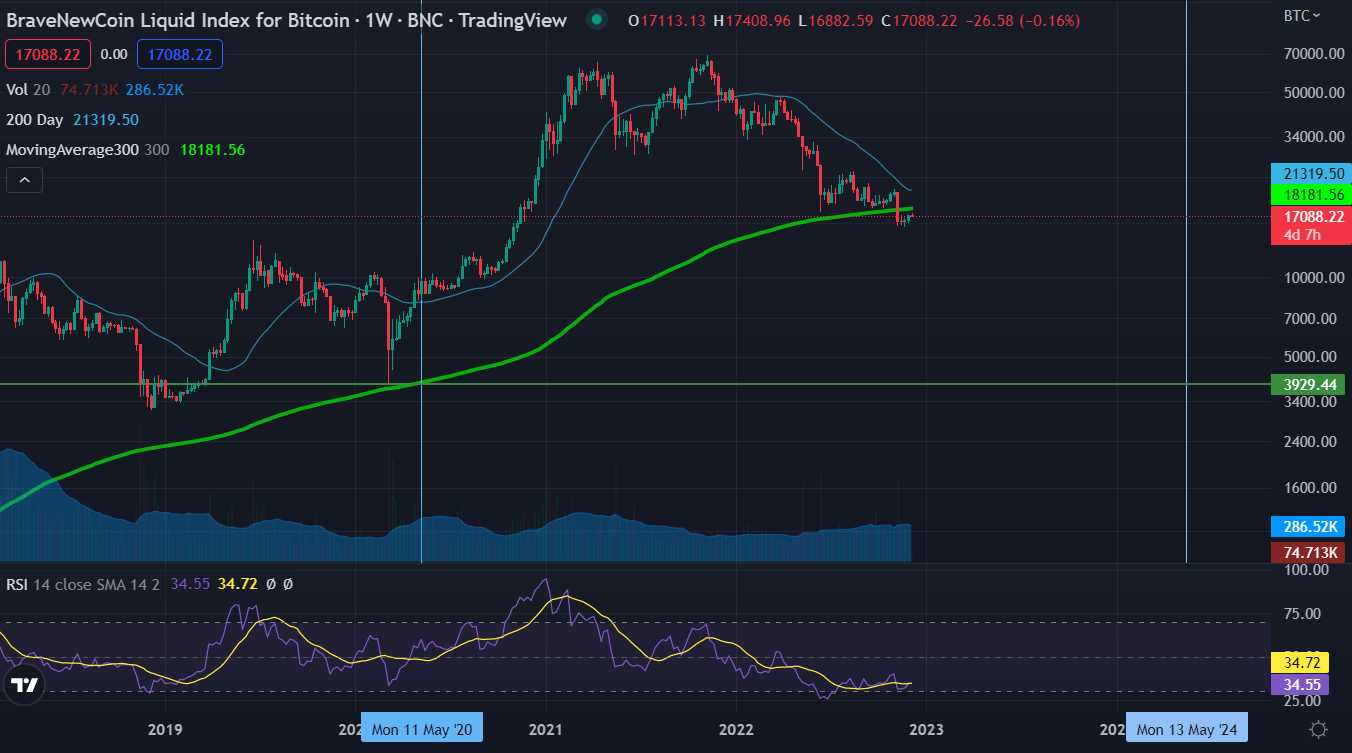Click the Mon 13 May '24 date label

click(x=1187, y=729)
